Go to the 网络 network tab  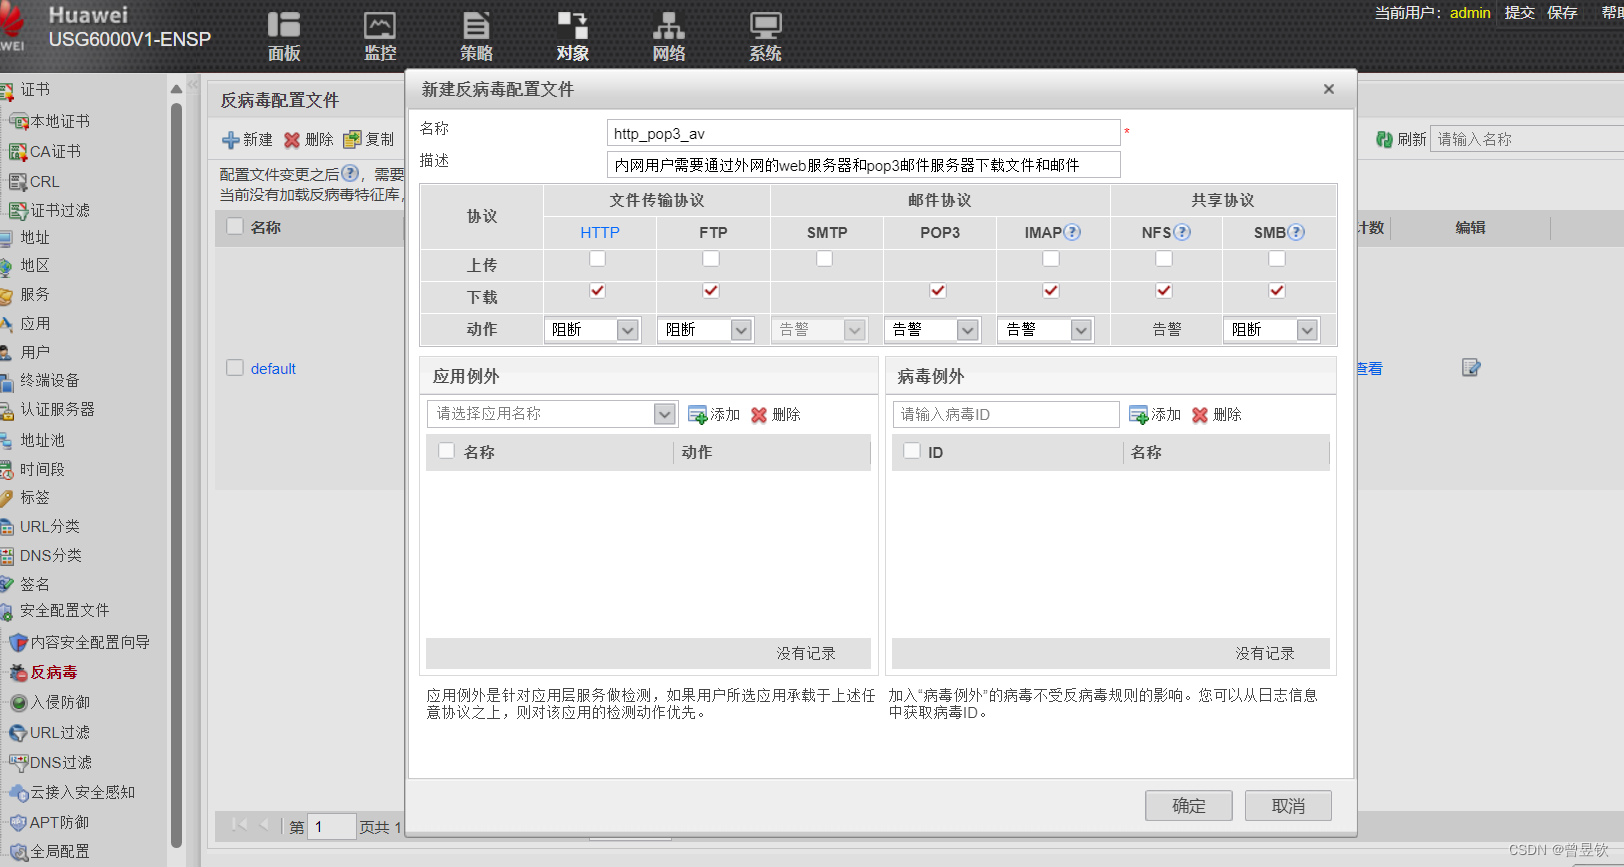click(668, 37)
